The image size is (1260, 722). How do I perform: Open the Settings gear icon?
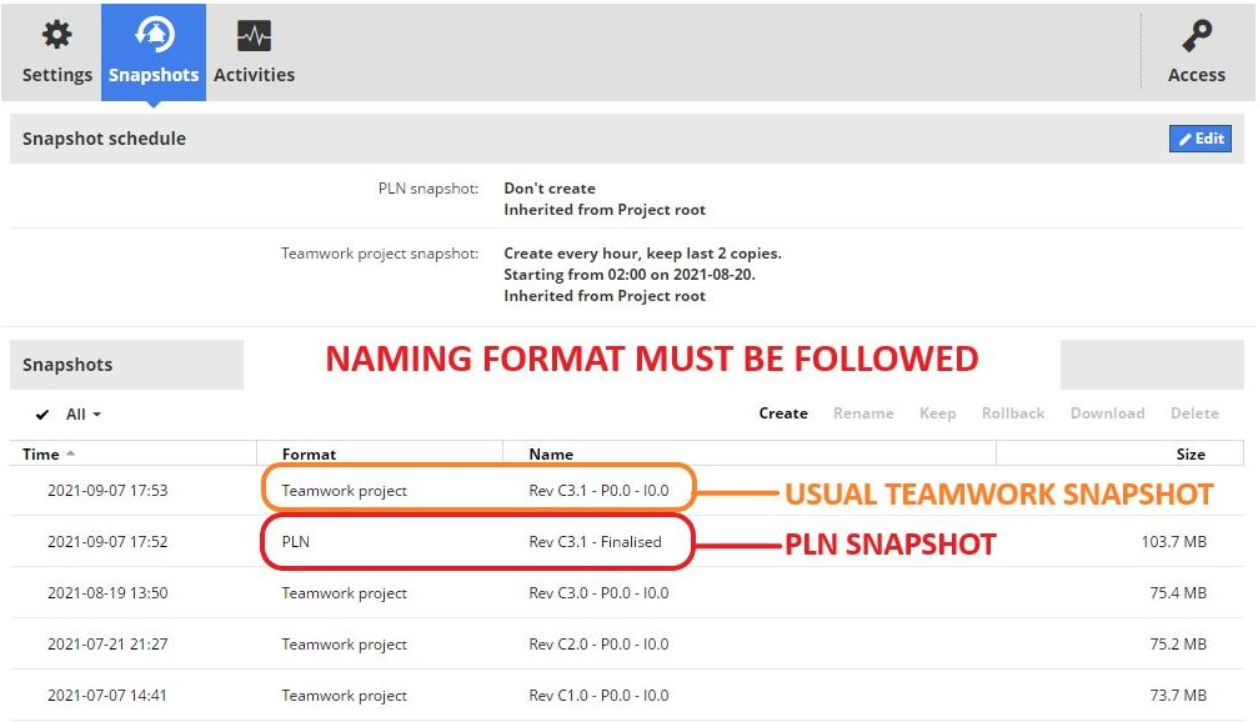pos(57,37)
